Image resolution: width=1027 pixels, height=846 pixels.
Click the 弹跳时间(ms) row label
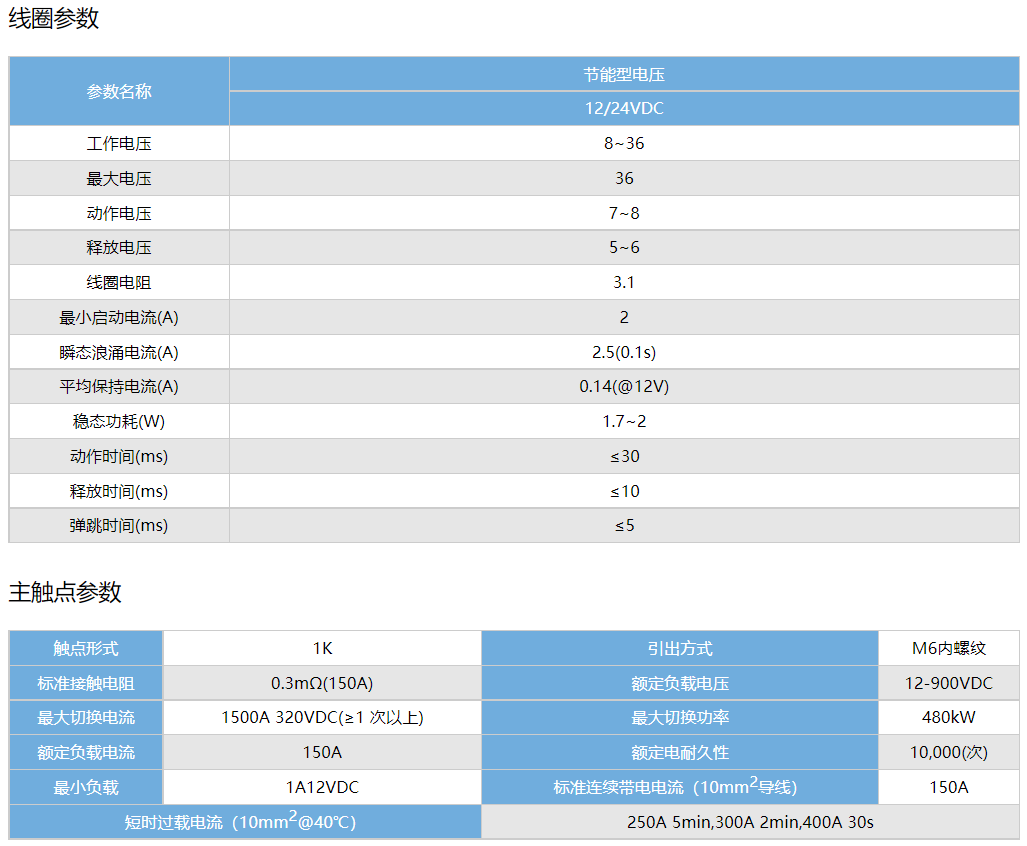coord(119,525)
